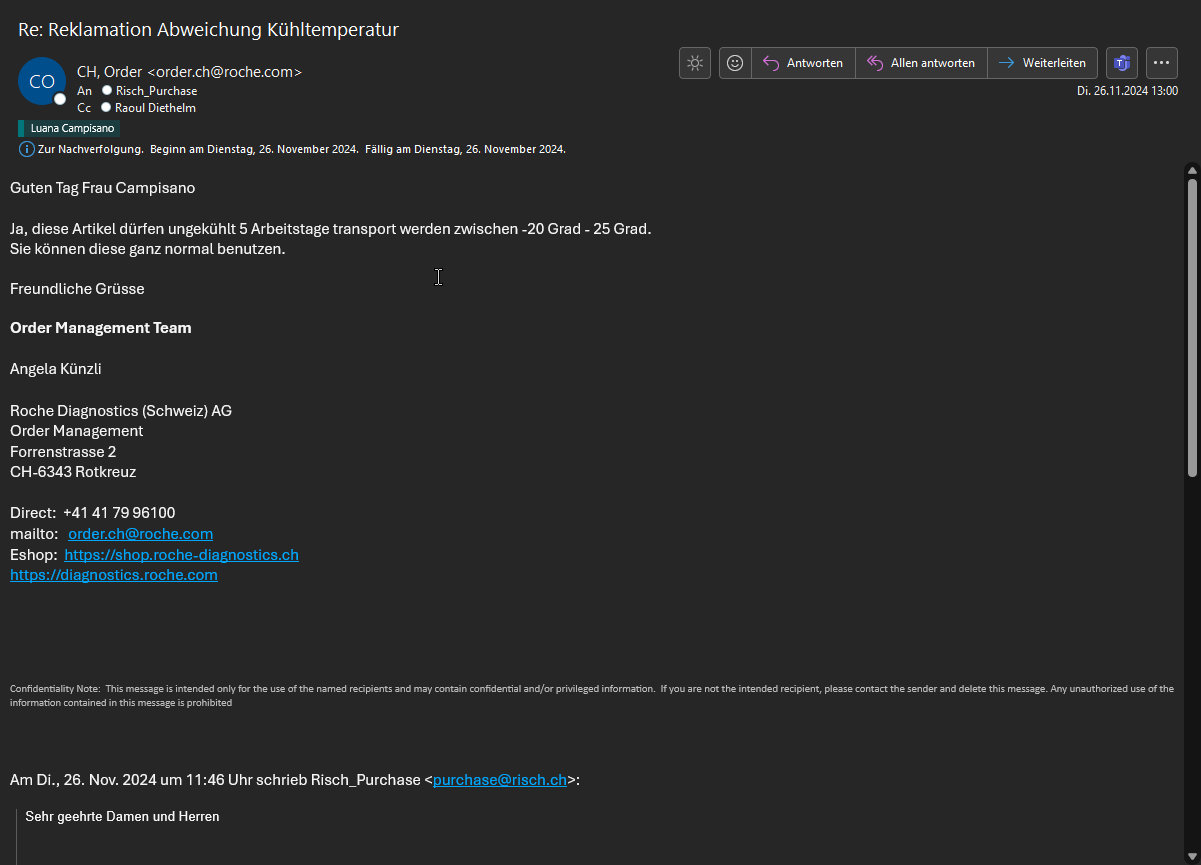
Task: Click Allen antworten to reply all
Action: click(921, 63)
